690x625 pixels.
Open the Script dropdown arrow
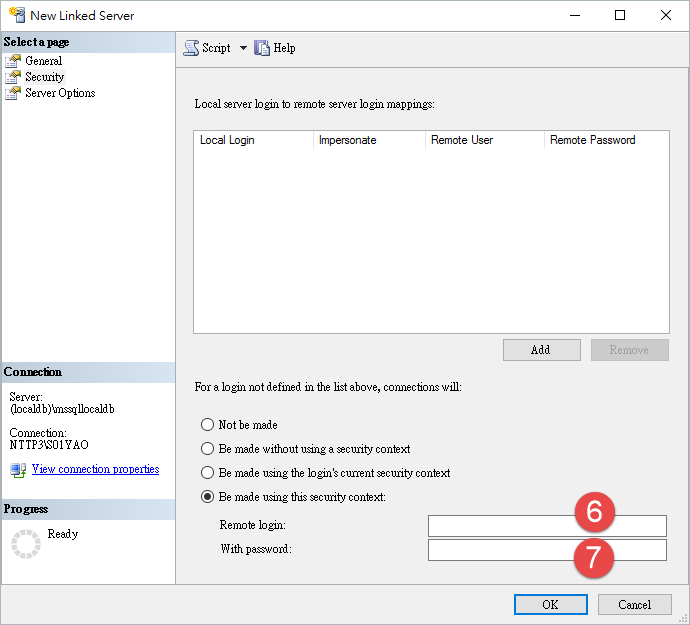pyautogui.click(x=243, y=48)
